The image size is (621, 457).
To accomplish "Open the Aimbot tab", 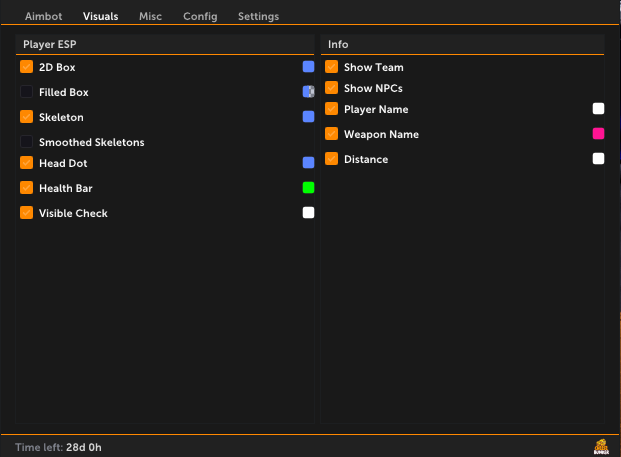I will tap(44, 16).
